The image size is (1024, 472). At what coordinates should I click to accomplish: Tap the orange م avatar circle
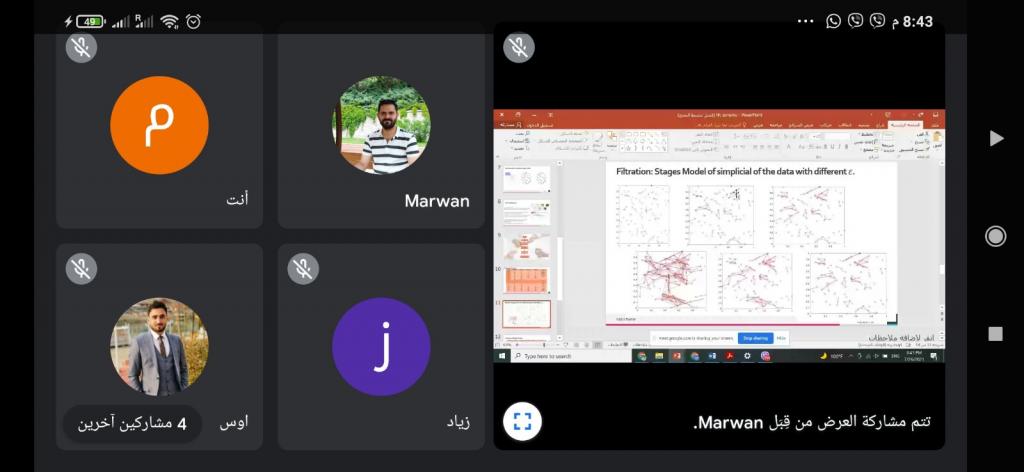click(159, 125)
